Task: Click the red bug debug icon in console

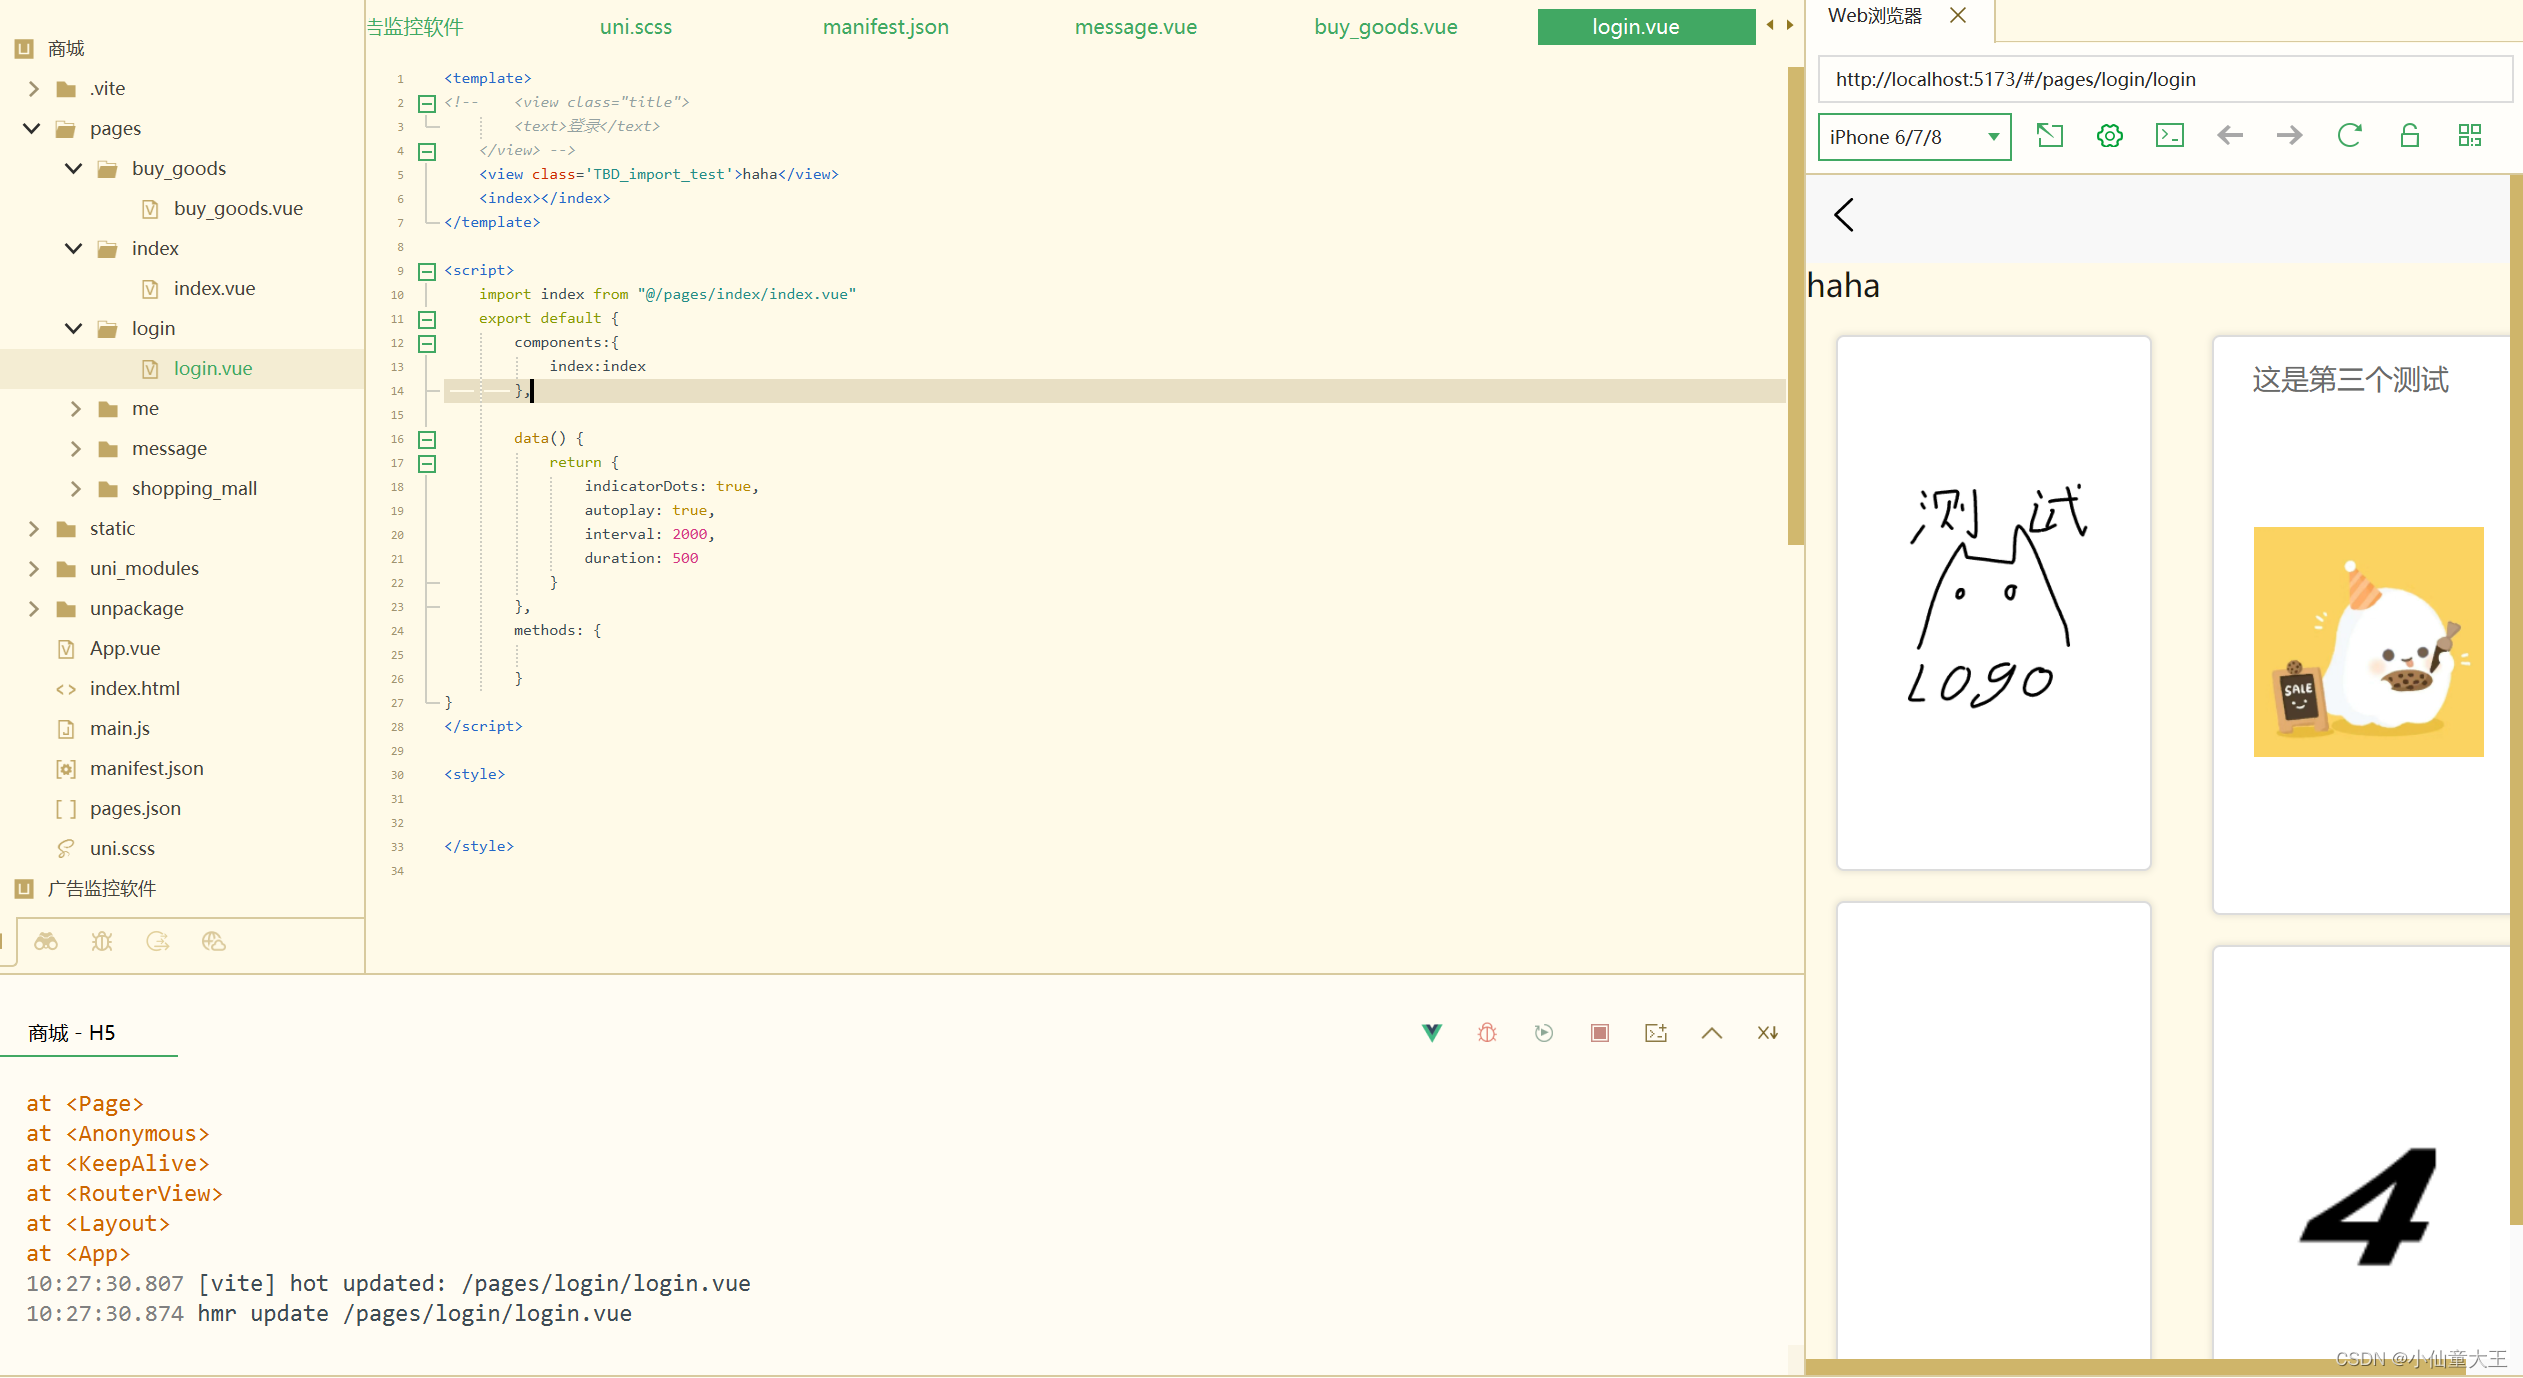Action: [1488, 1033]
